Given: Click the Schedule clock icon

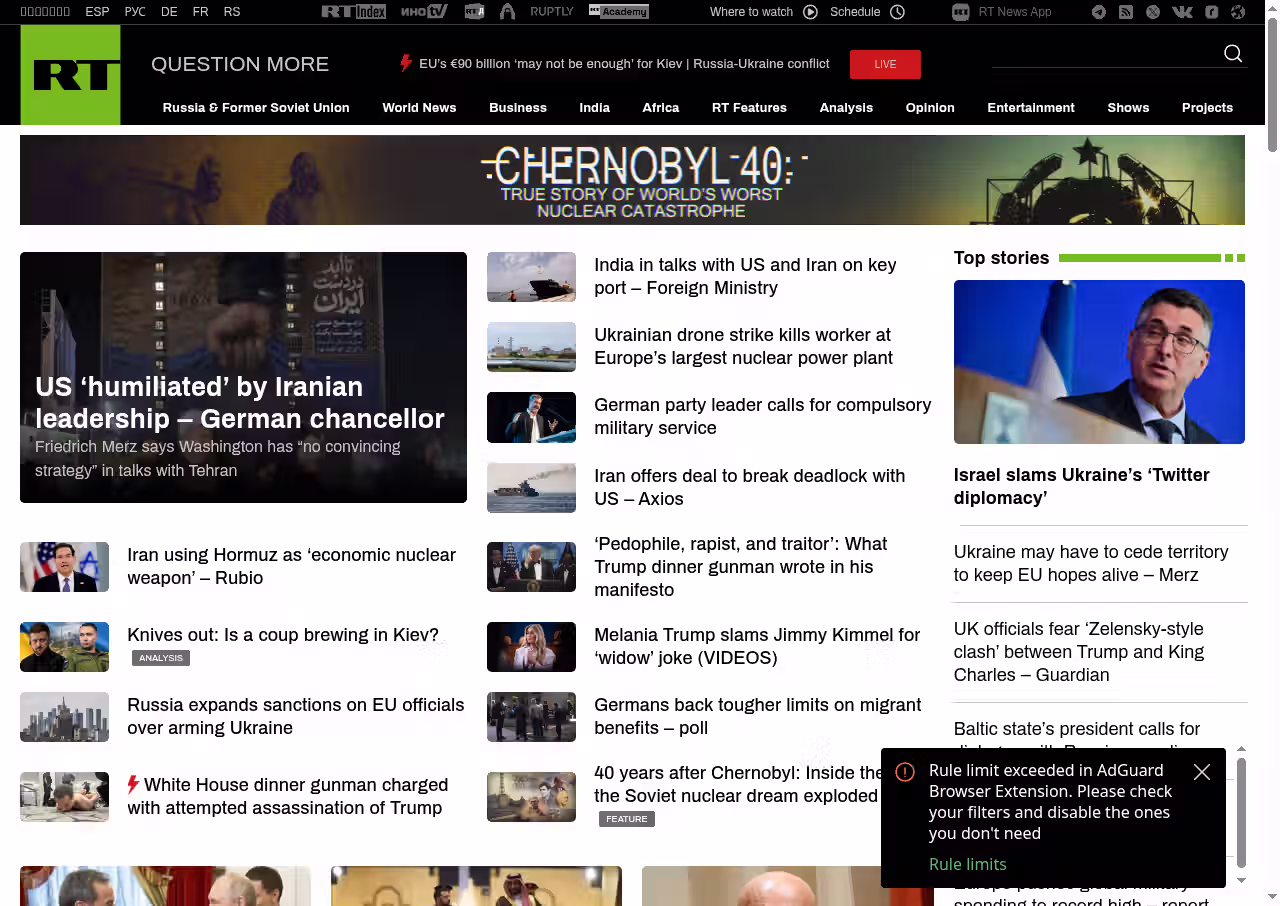Looking at the screenshot, I should click(x=897, y=12).
